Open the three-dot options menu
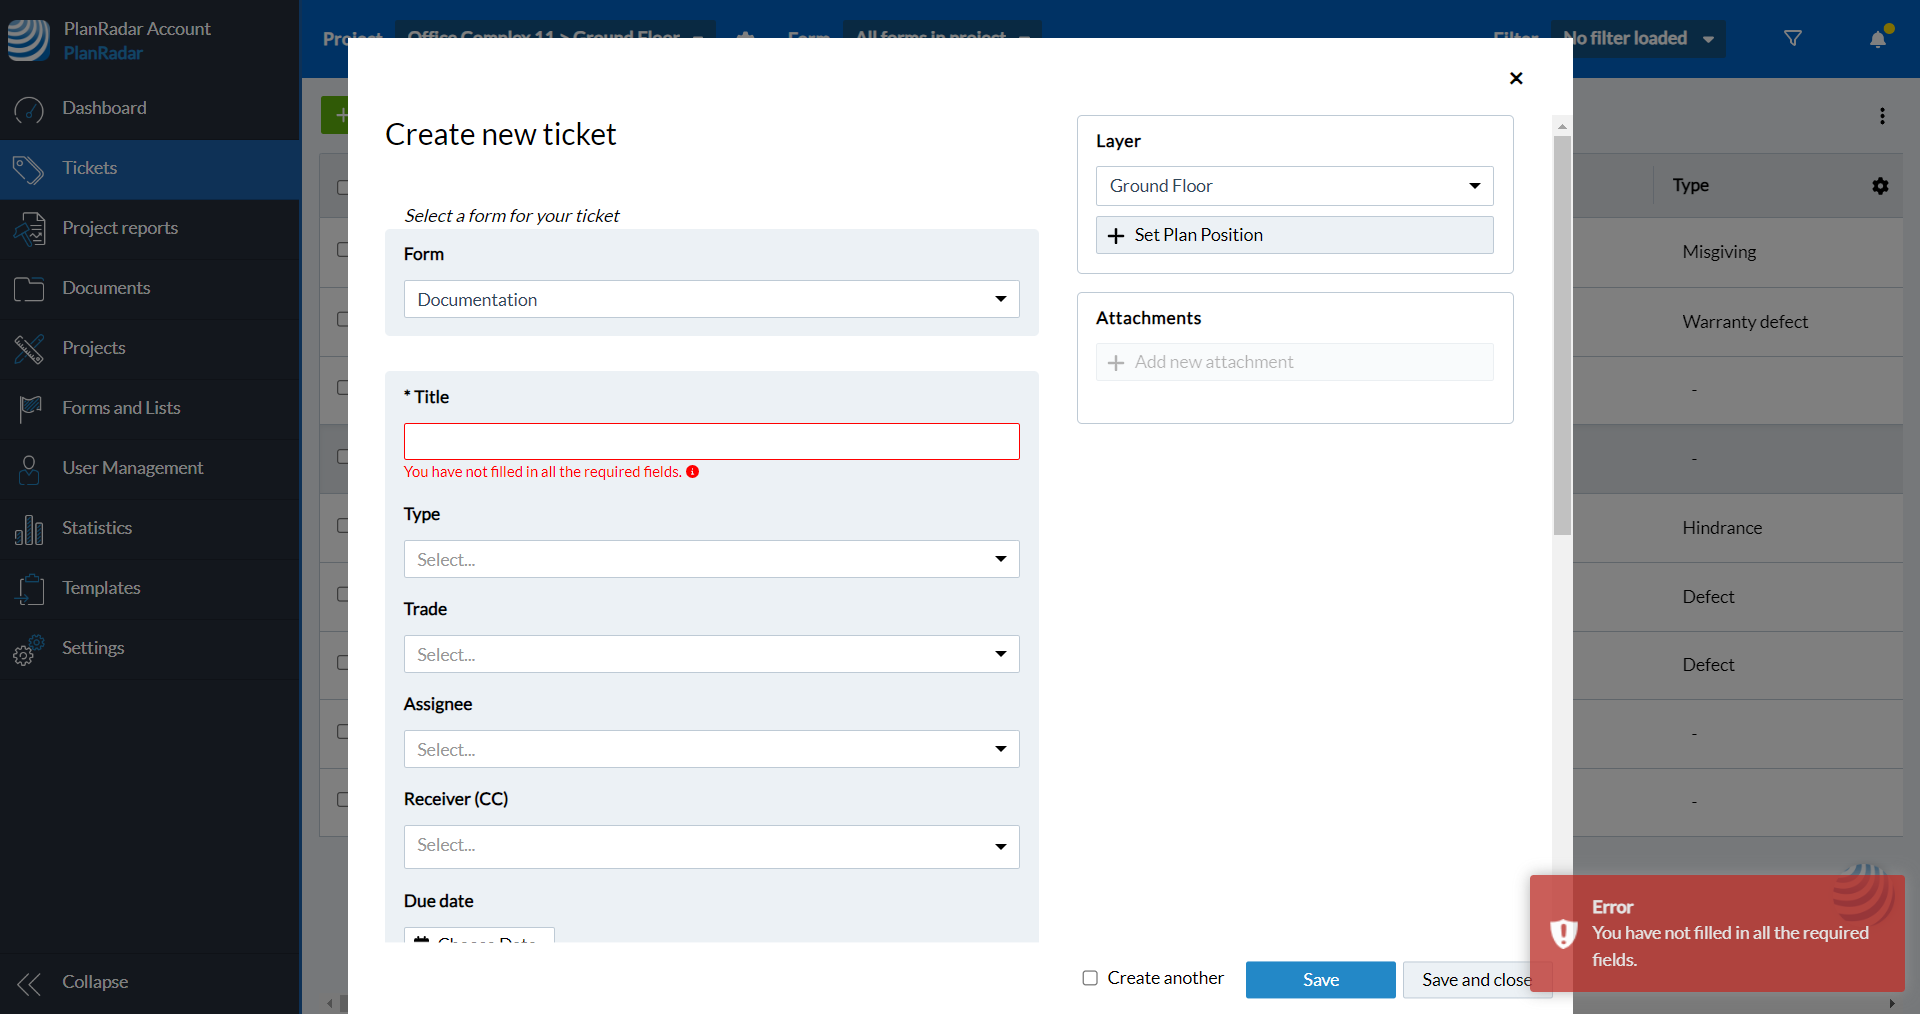 click(1882, 116)
